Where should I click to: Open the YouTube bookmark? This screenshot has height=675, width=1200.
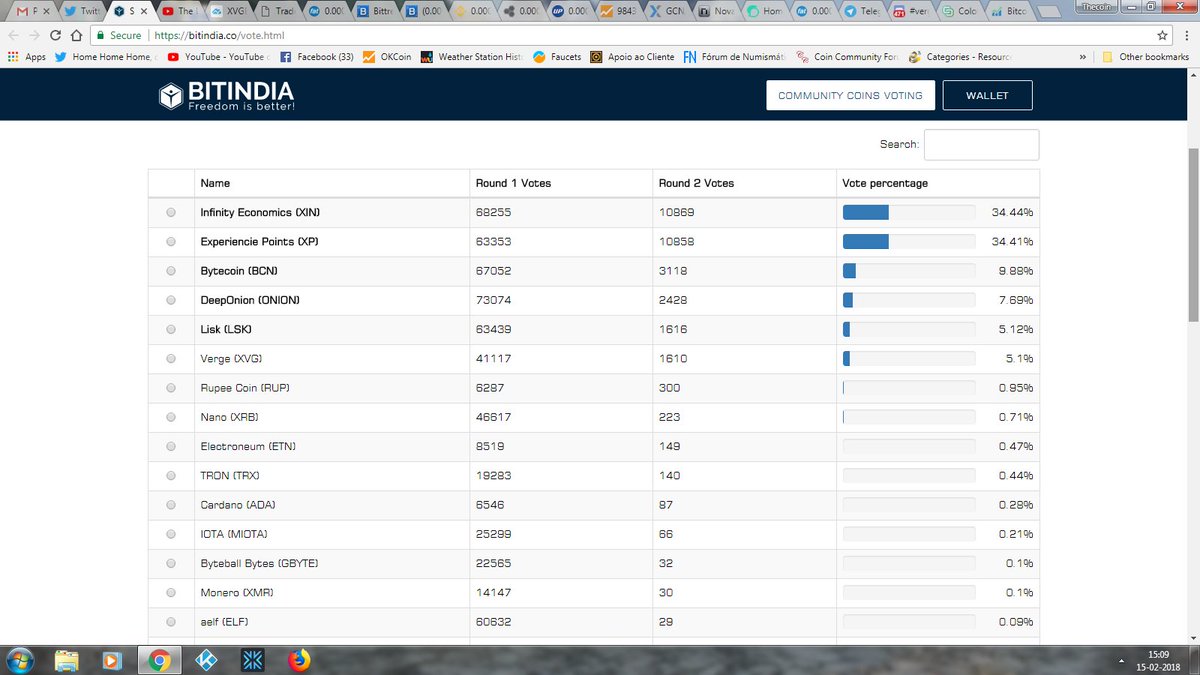coord(219,57)
